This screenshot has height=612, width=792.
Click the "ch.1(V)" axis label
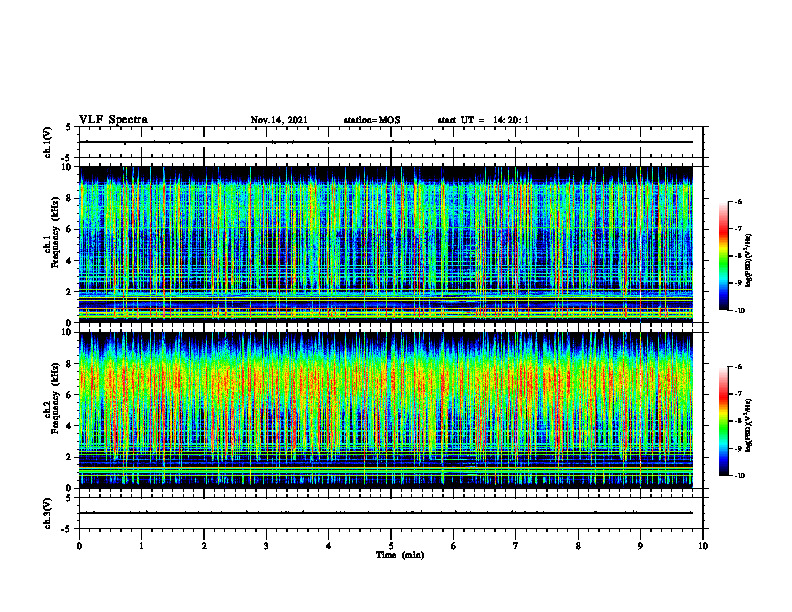(48, 142)
